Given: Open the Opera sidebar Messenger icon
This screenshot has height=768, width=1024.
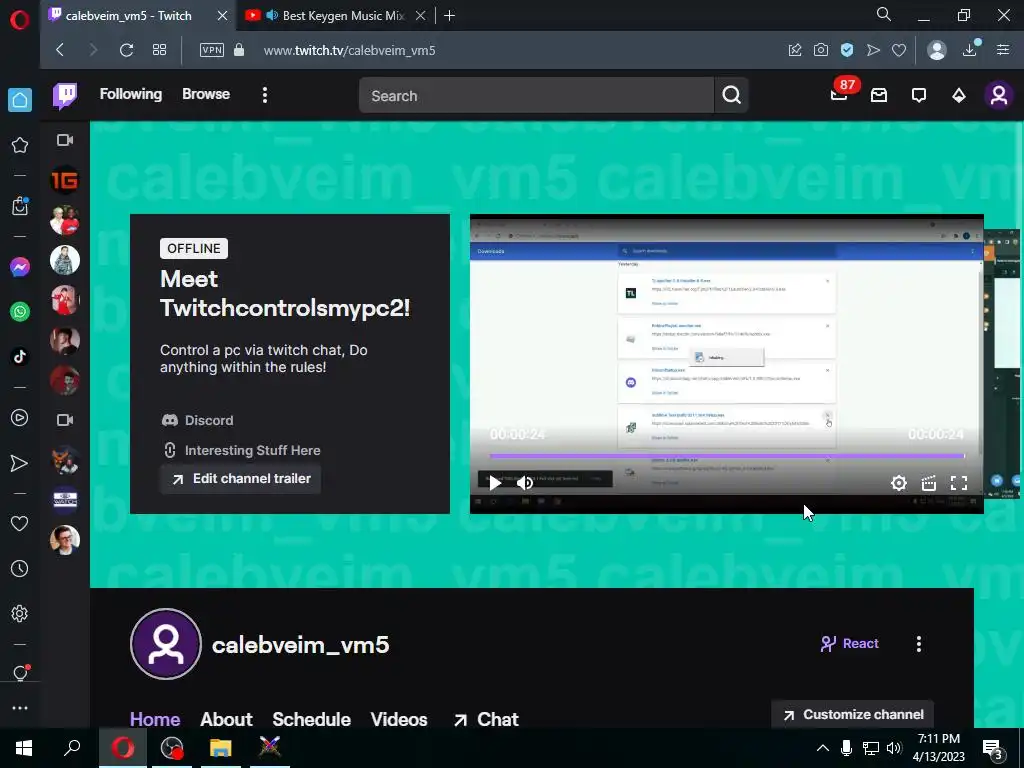Looking at the screenshot, I should [x=20, y=267].
